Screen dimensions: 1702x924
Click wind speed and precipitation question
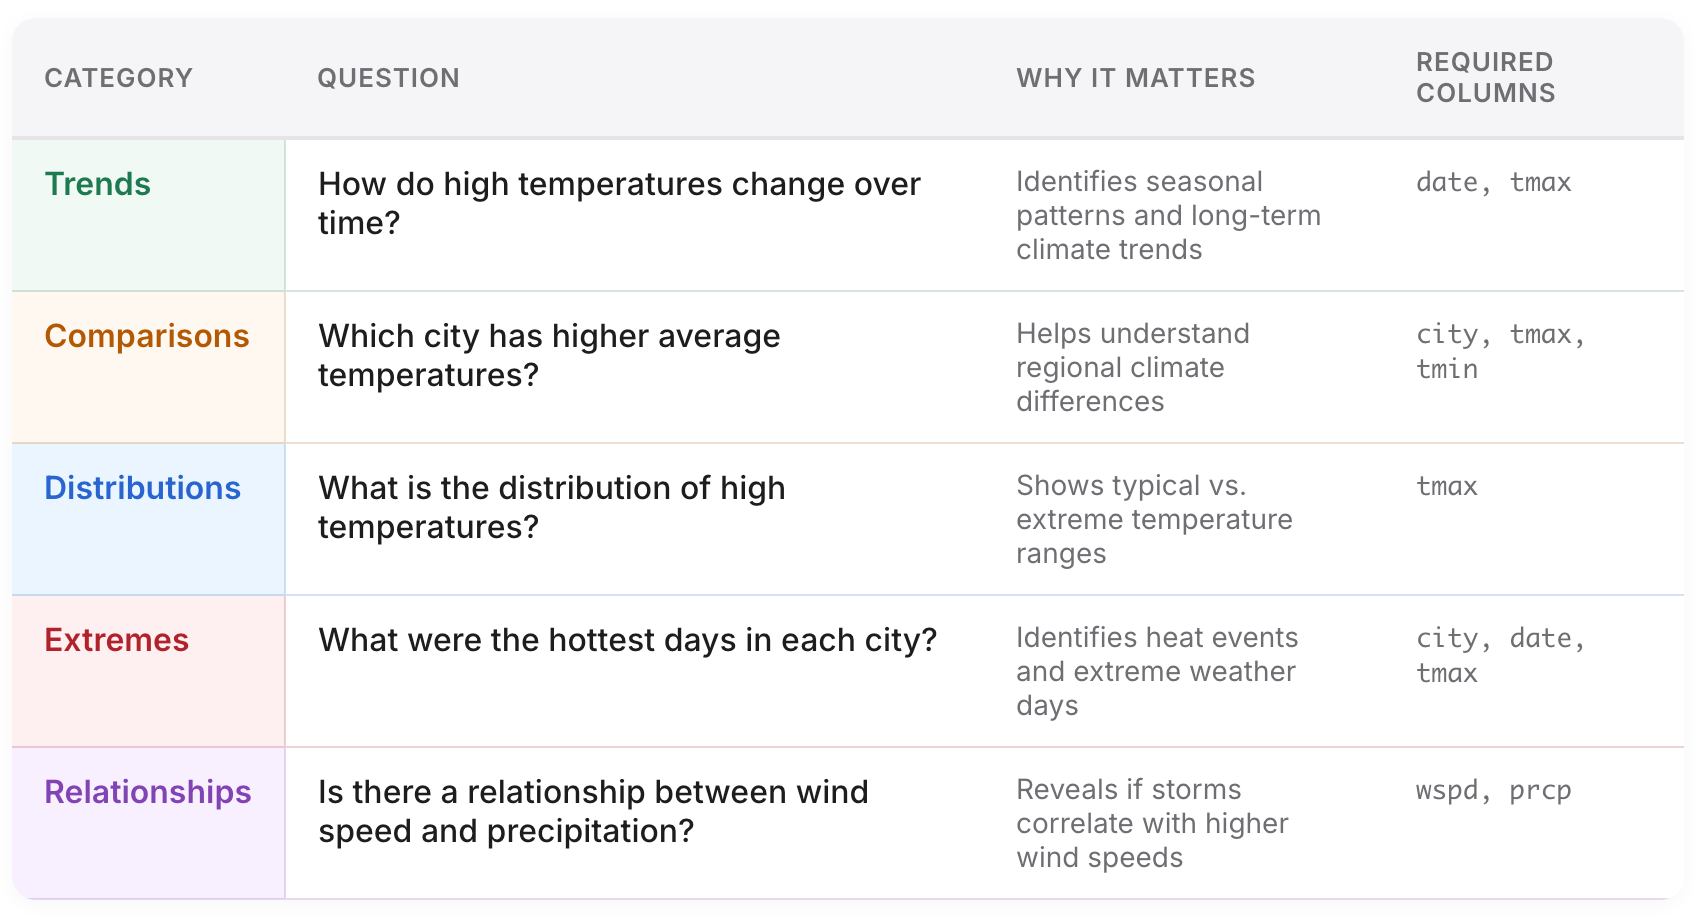click(593, 811)
